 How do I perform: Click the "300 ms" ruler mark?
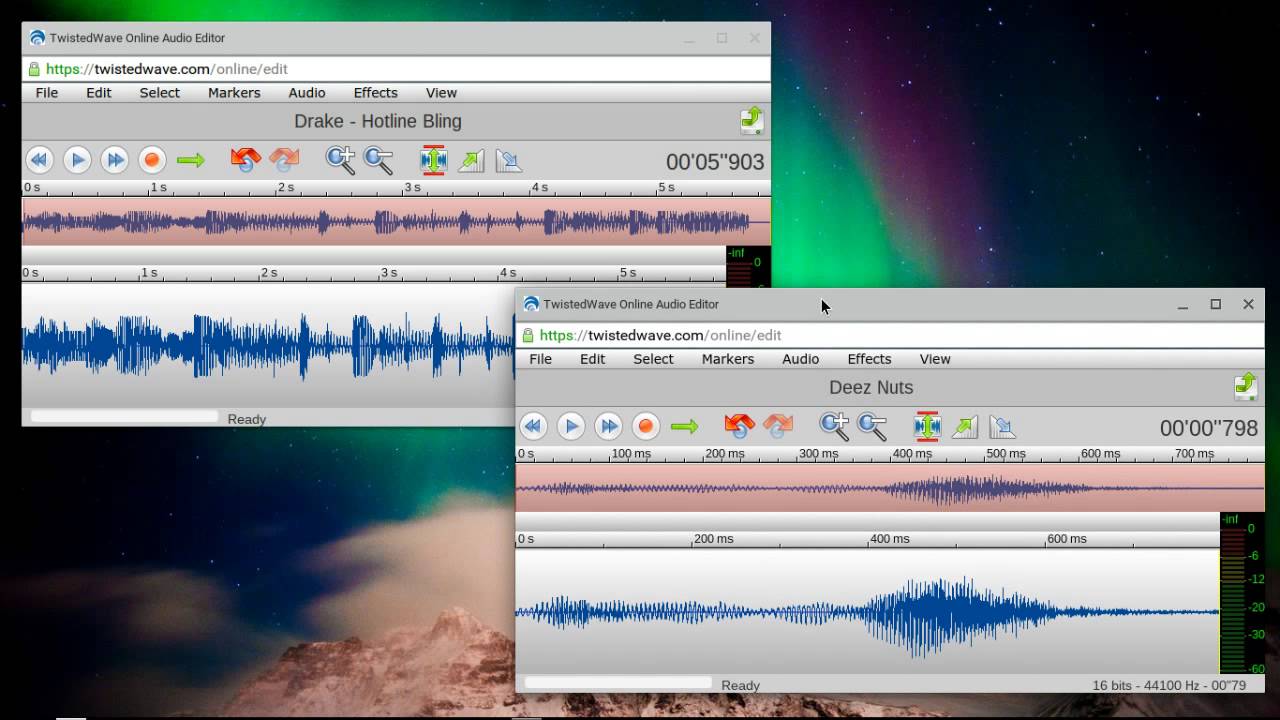tap(818, 454)
